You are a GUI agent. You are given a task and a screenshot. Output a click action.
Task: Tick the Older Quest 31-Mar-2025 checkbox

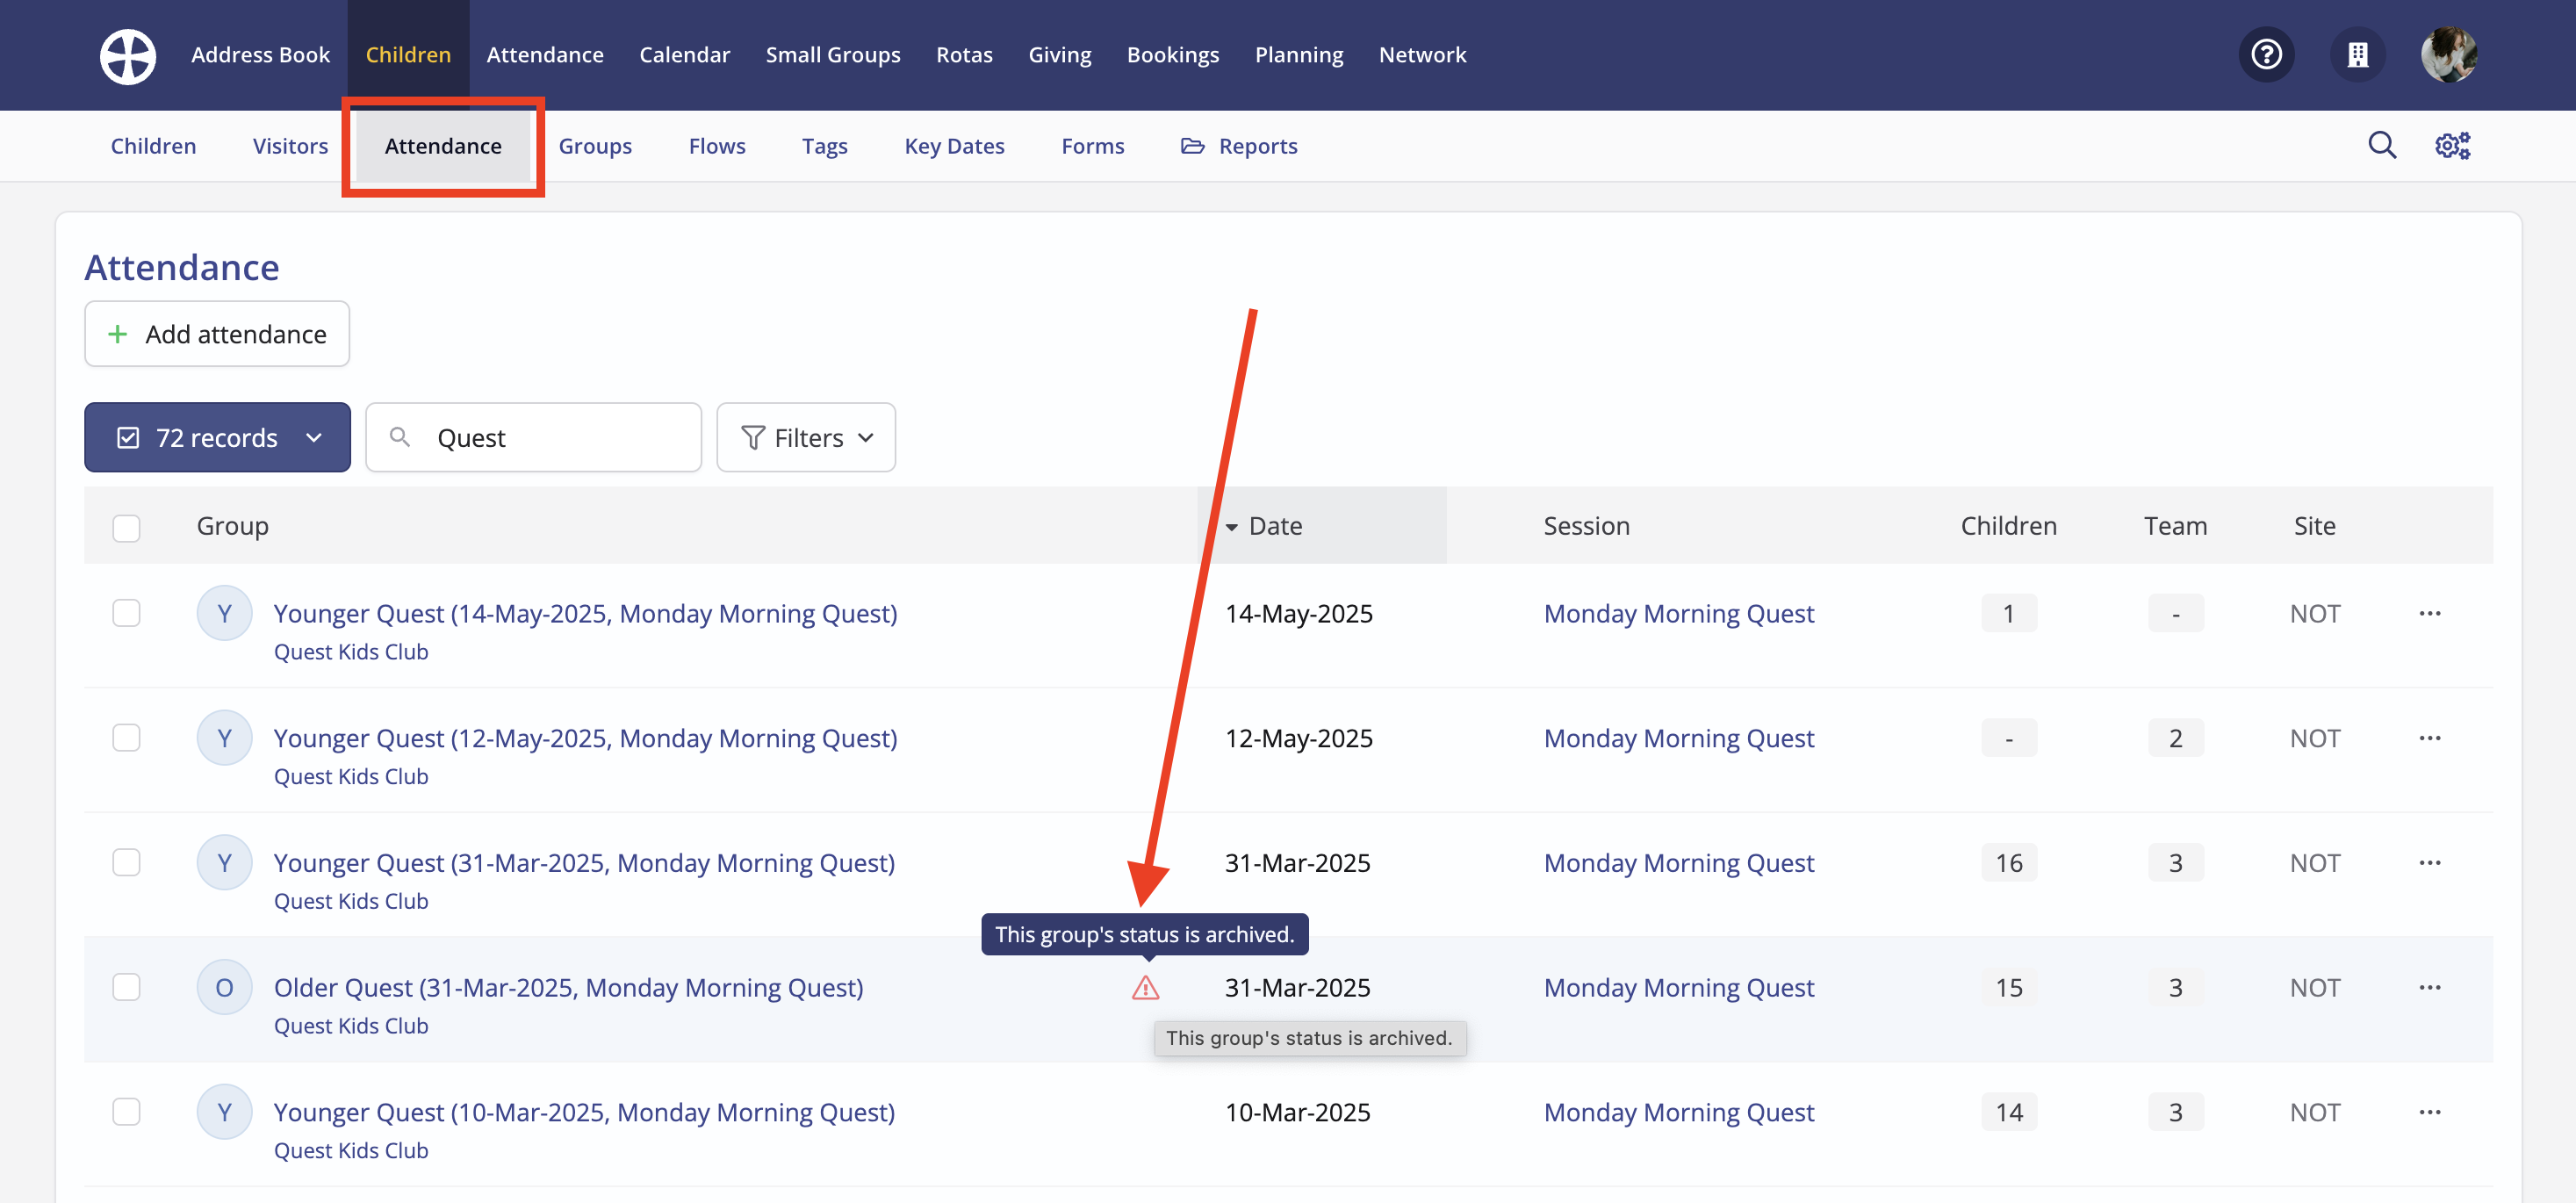126,988
